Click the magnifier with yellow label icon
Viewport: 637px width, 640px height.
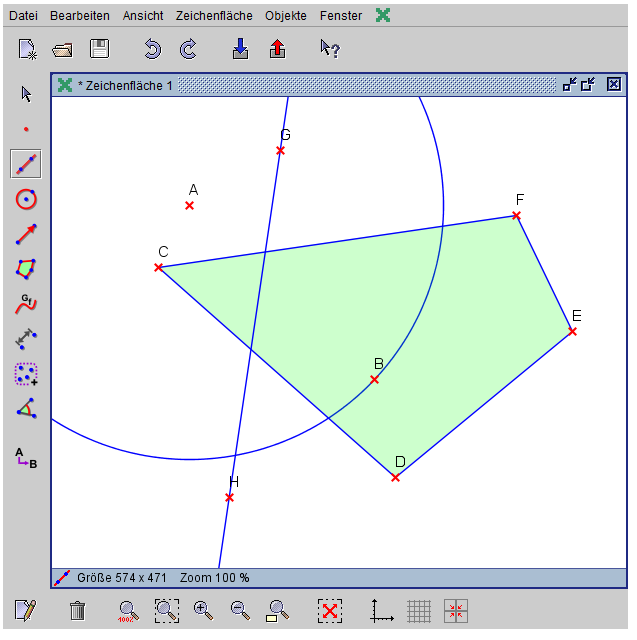click(277, 611)
